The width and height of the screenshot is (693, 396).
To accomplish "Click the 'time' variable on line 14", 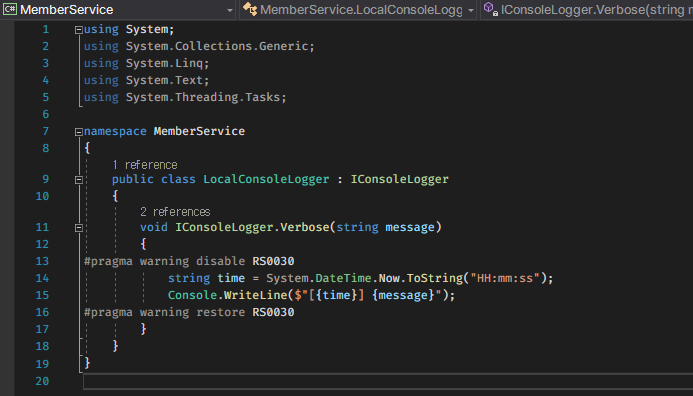I will [x=231, y=278].
